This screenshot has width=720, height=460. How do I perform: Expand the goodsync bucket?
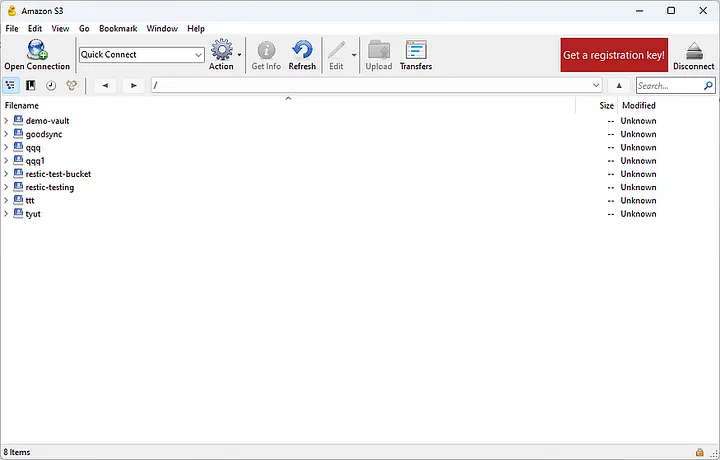pyautogui.click(x=6, y=134)
